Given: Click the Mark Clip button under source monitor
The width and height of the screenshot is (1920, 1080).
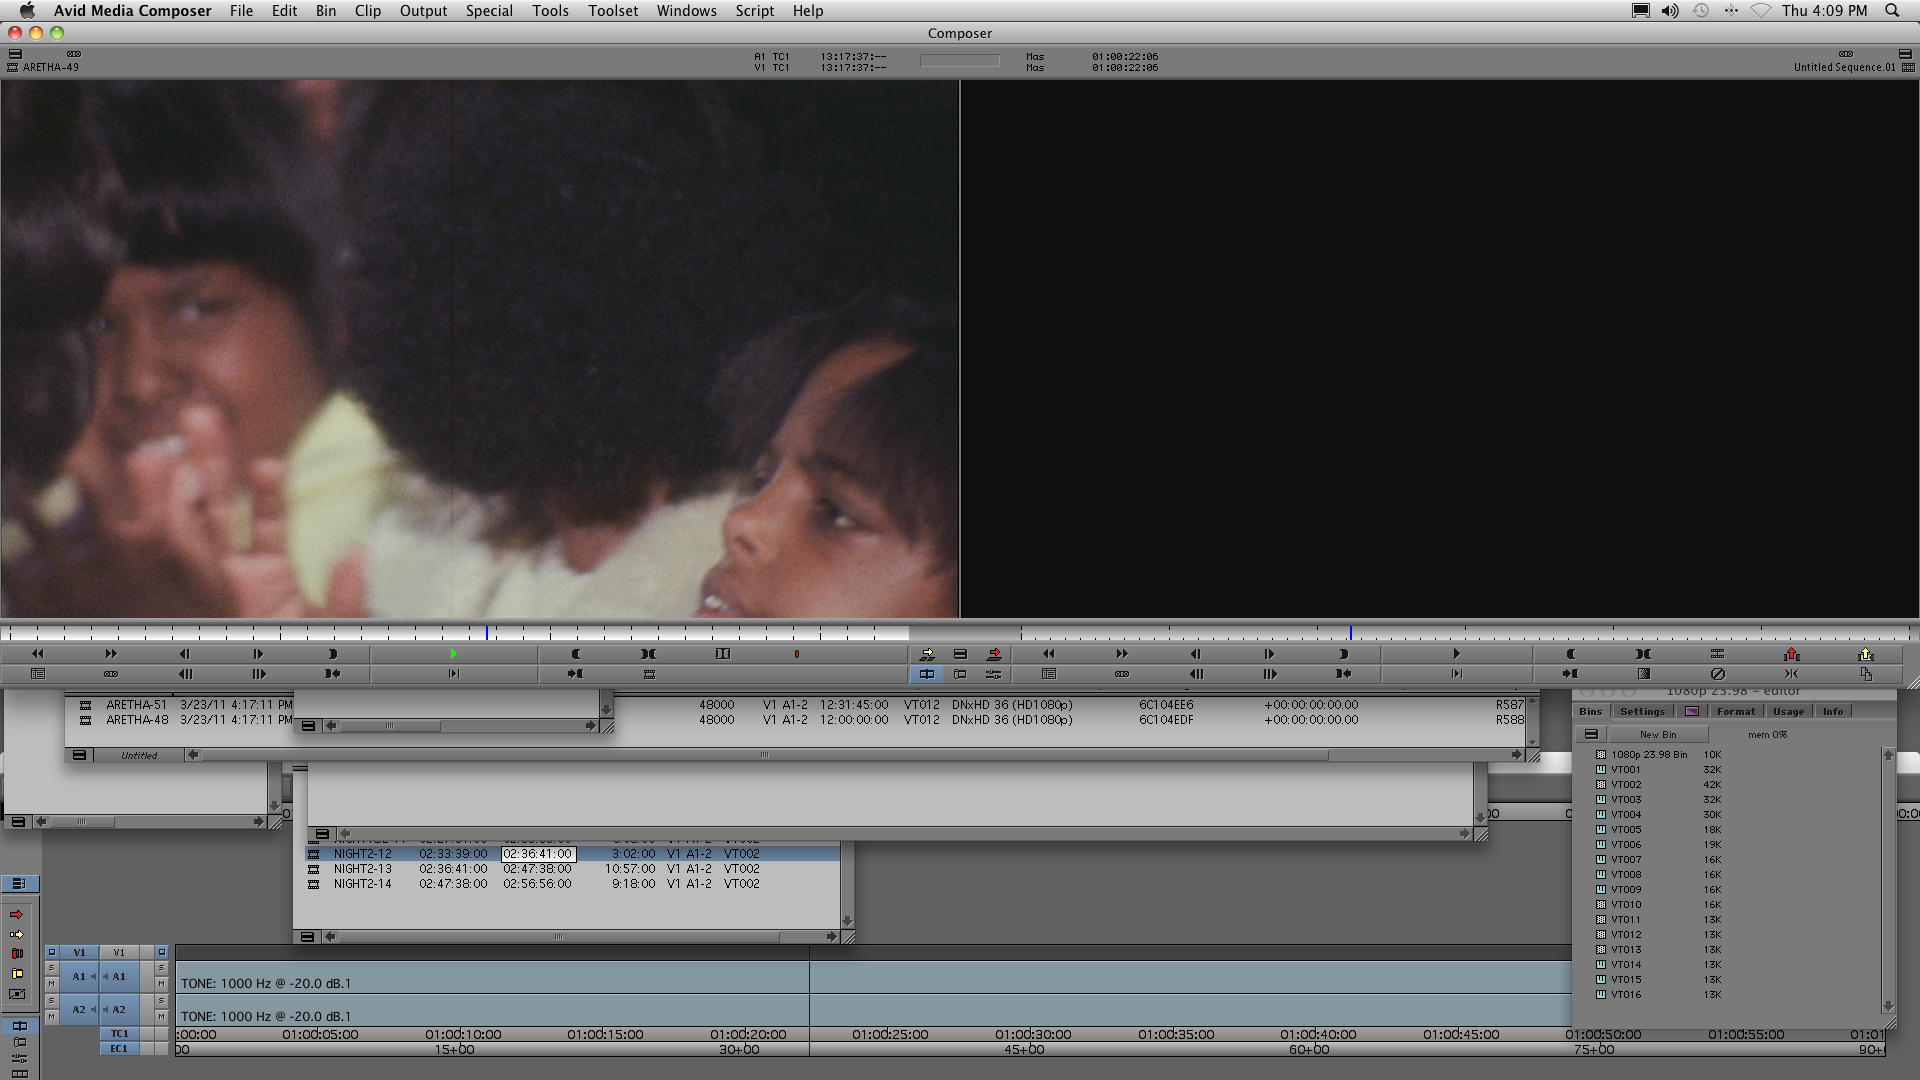Looking at the screenshot, I should [648, 654].
